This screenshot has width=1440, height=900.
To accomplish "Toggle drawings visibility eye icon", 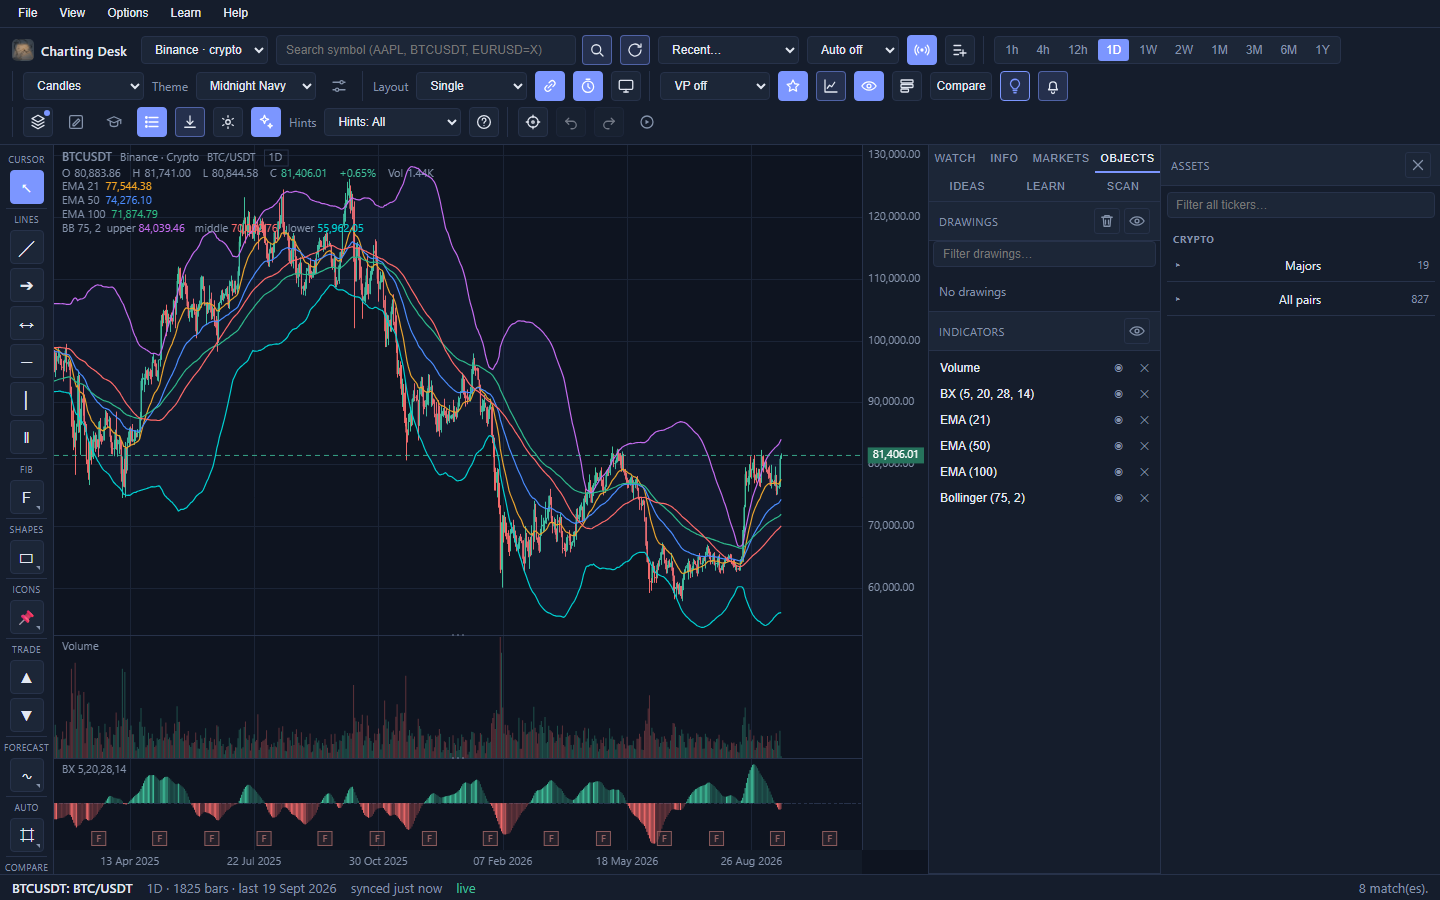I will pos(1137,221).
